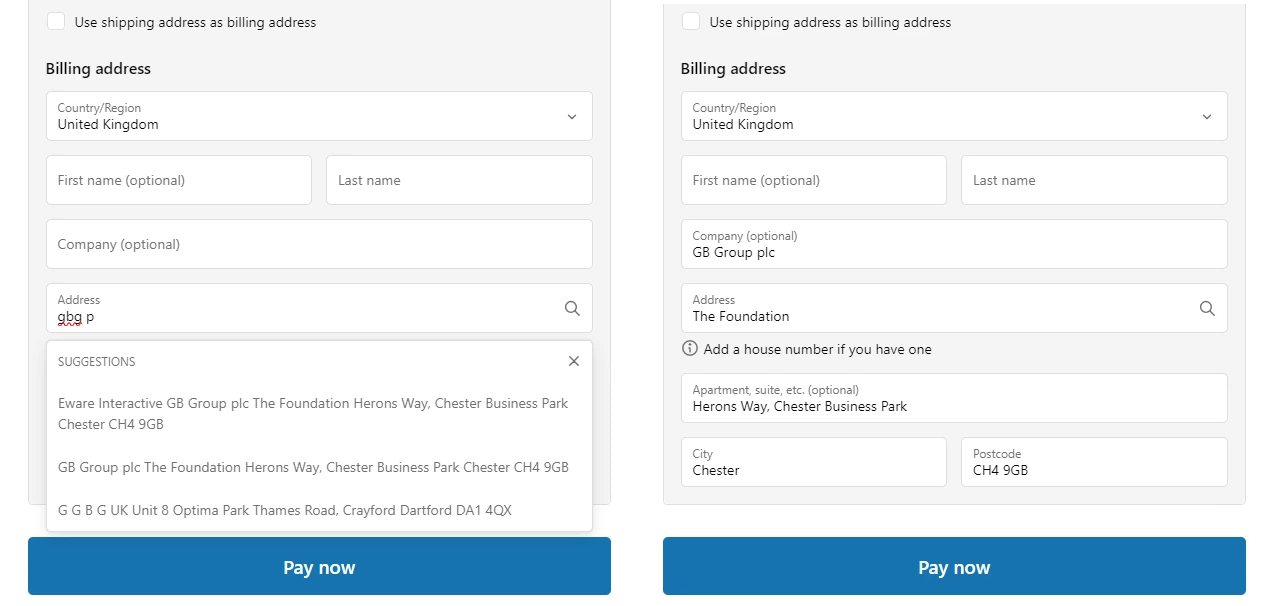Viewport: 1278px width, 606px height.
Task: Tick the left 'Use shipping address as billing address' checkbox
Action: point(56,22)
